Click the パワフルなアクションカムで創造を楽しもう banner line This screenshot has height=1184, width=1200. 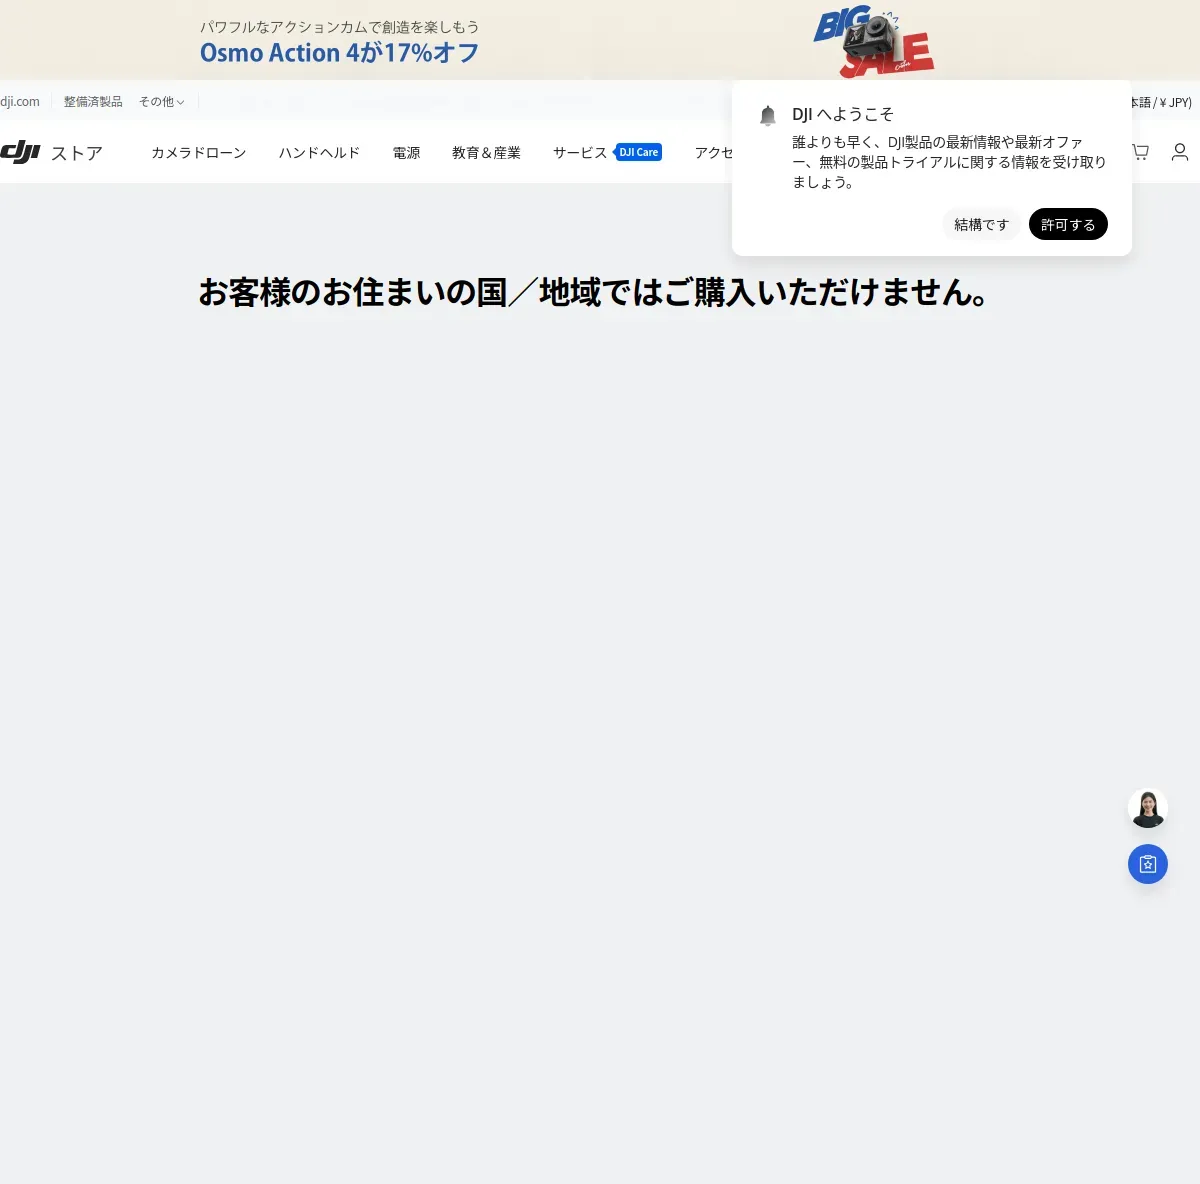click(339, 27)
